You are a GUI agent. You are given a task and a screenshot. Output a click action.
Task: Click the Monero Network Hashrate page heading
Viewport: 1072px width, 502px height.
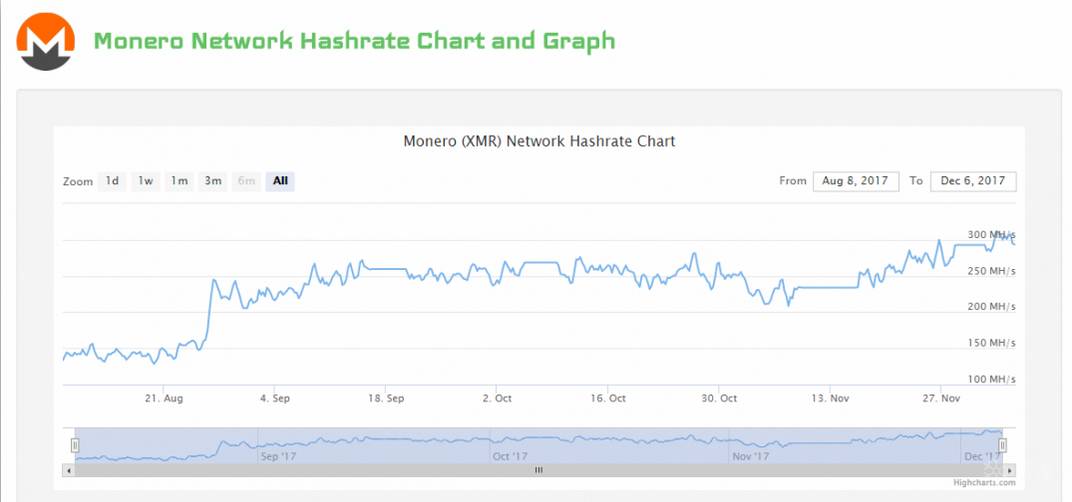tap(354, 41)
